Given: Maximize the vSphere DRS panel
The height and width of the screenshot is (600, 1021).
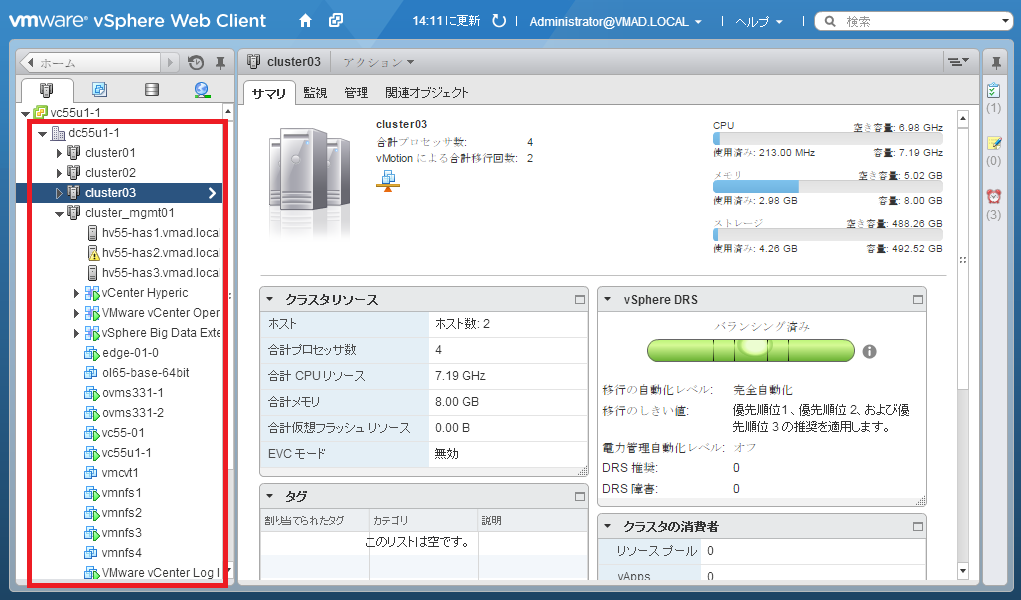Looking at the screenshot, I should [917, 300].
